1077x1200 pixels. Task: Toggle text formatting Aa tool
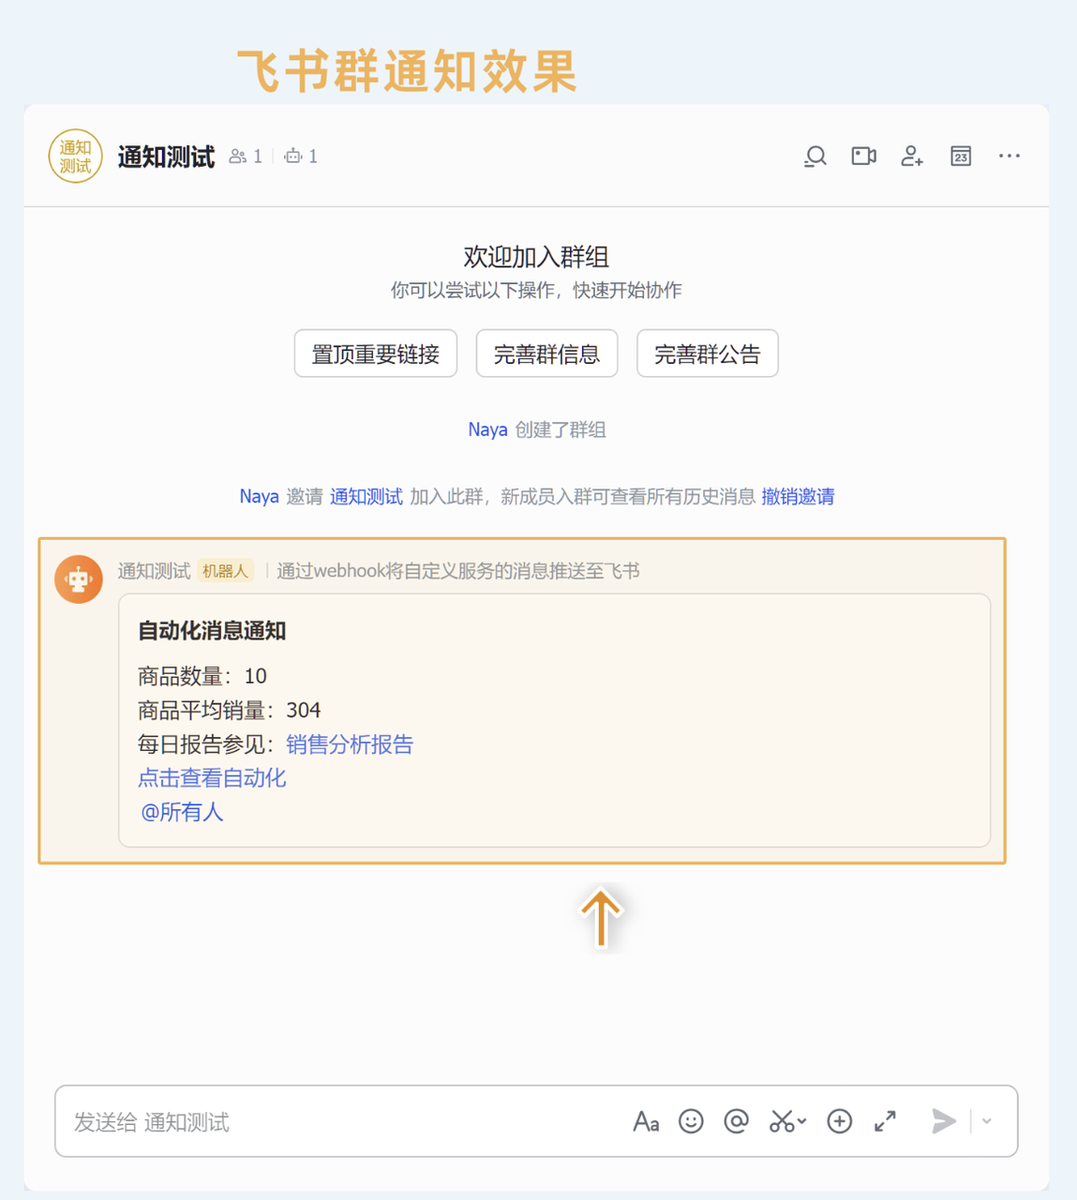coord(645,1122)
